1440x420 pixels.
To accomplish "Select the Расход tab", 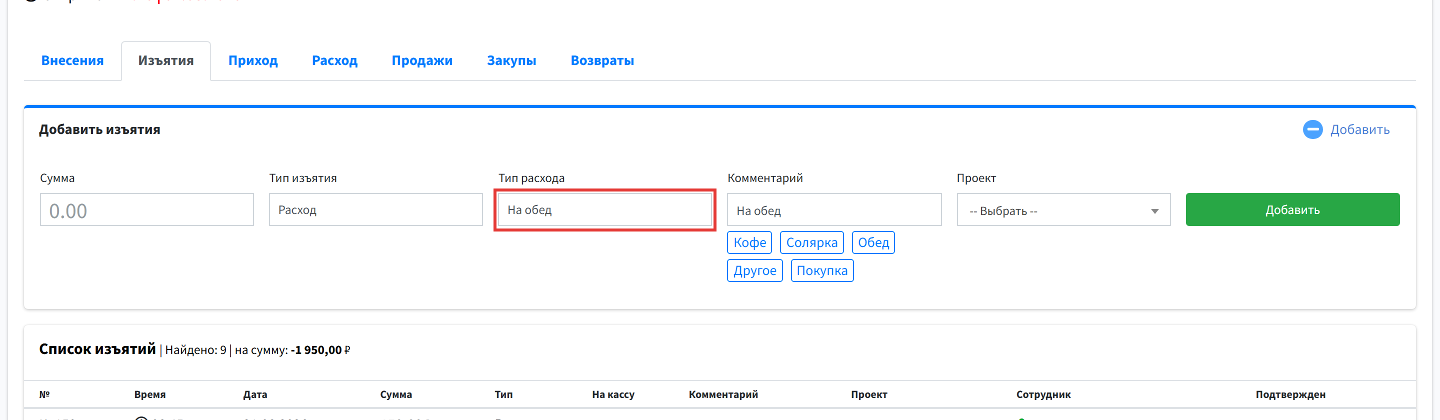I will (335, 61).
